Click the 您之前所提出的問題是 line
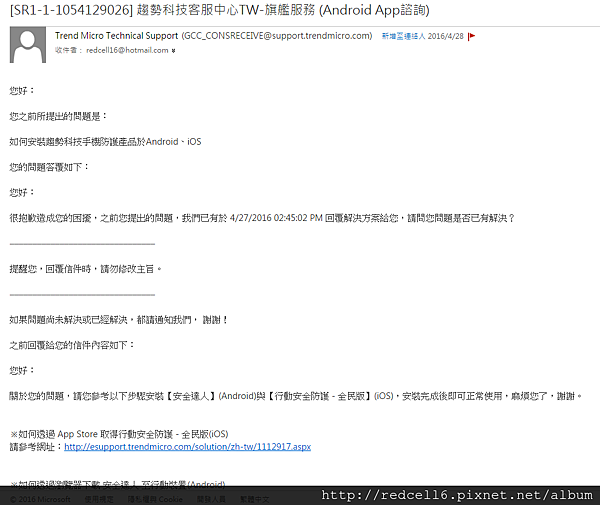600x505 pixels. pyautogui.click(x=58, y=116)
